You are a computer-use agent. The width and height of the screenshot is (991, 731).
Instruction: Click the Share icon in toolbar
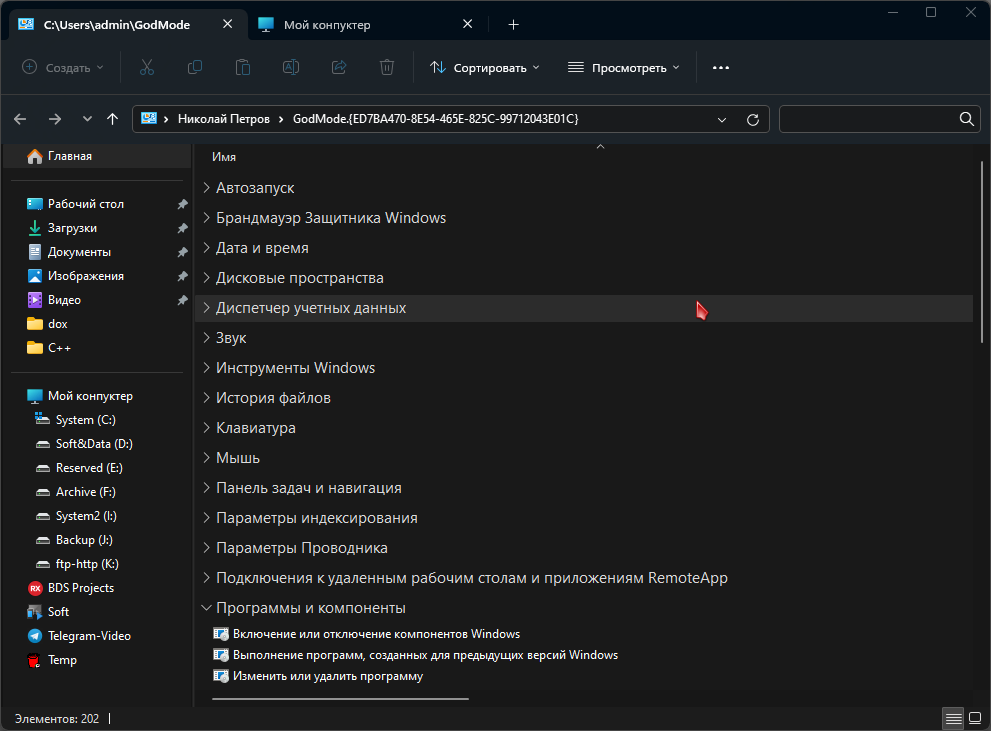point(339,68)
